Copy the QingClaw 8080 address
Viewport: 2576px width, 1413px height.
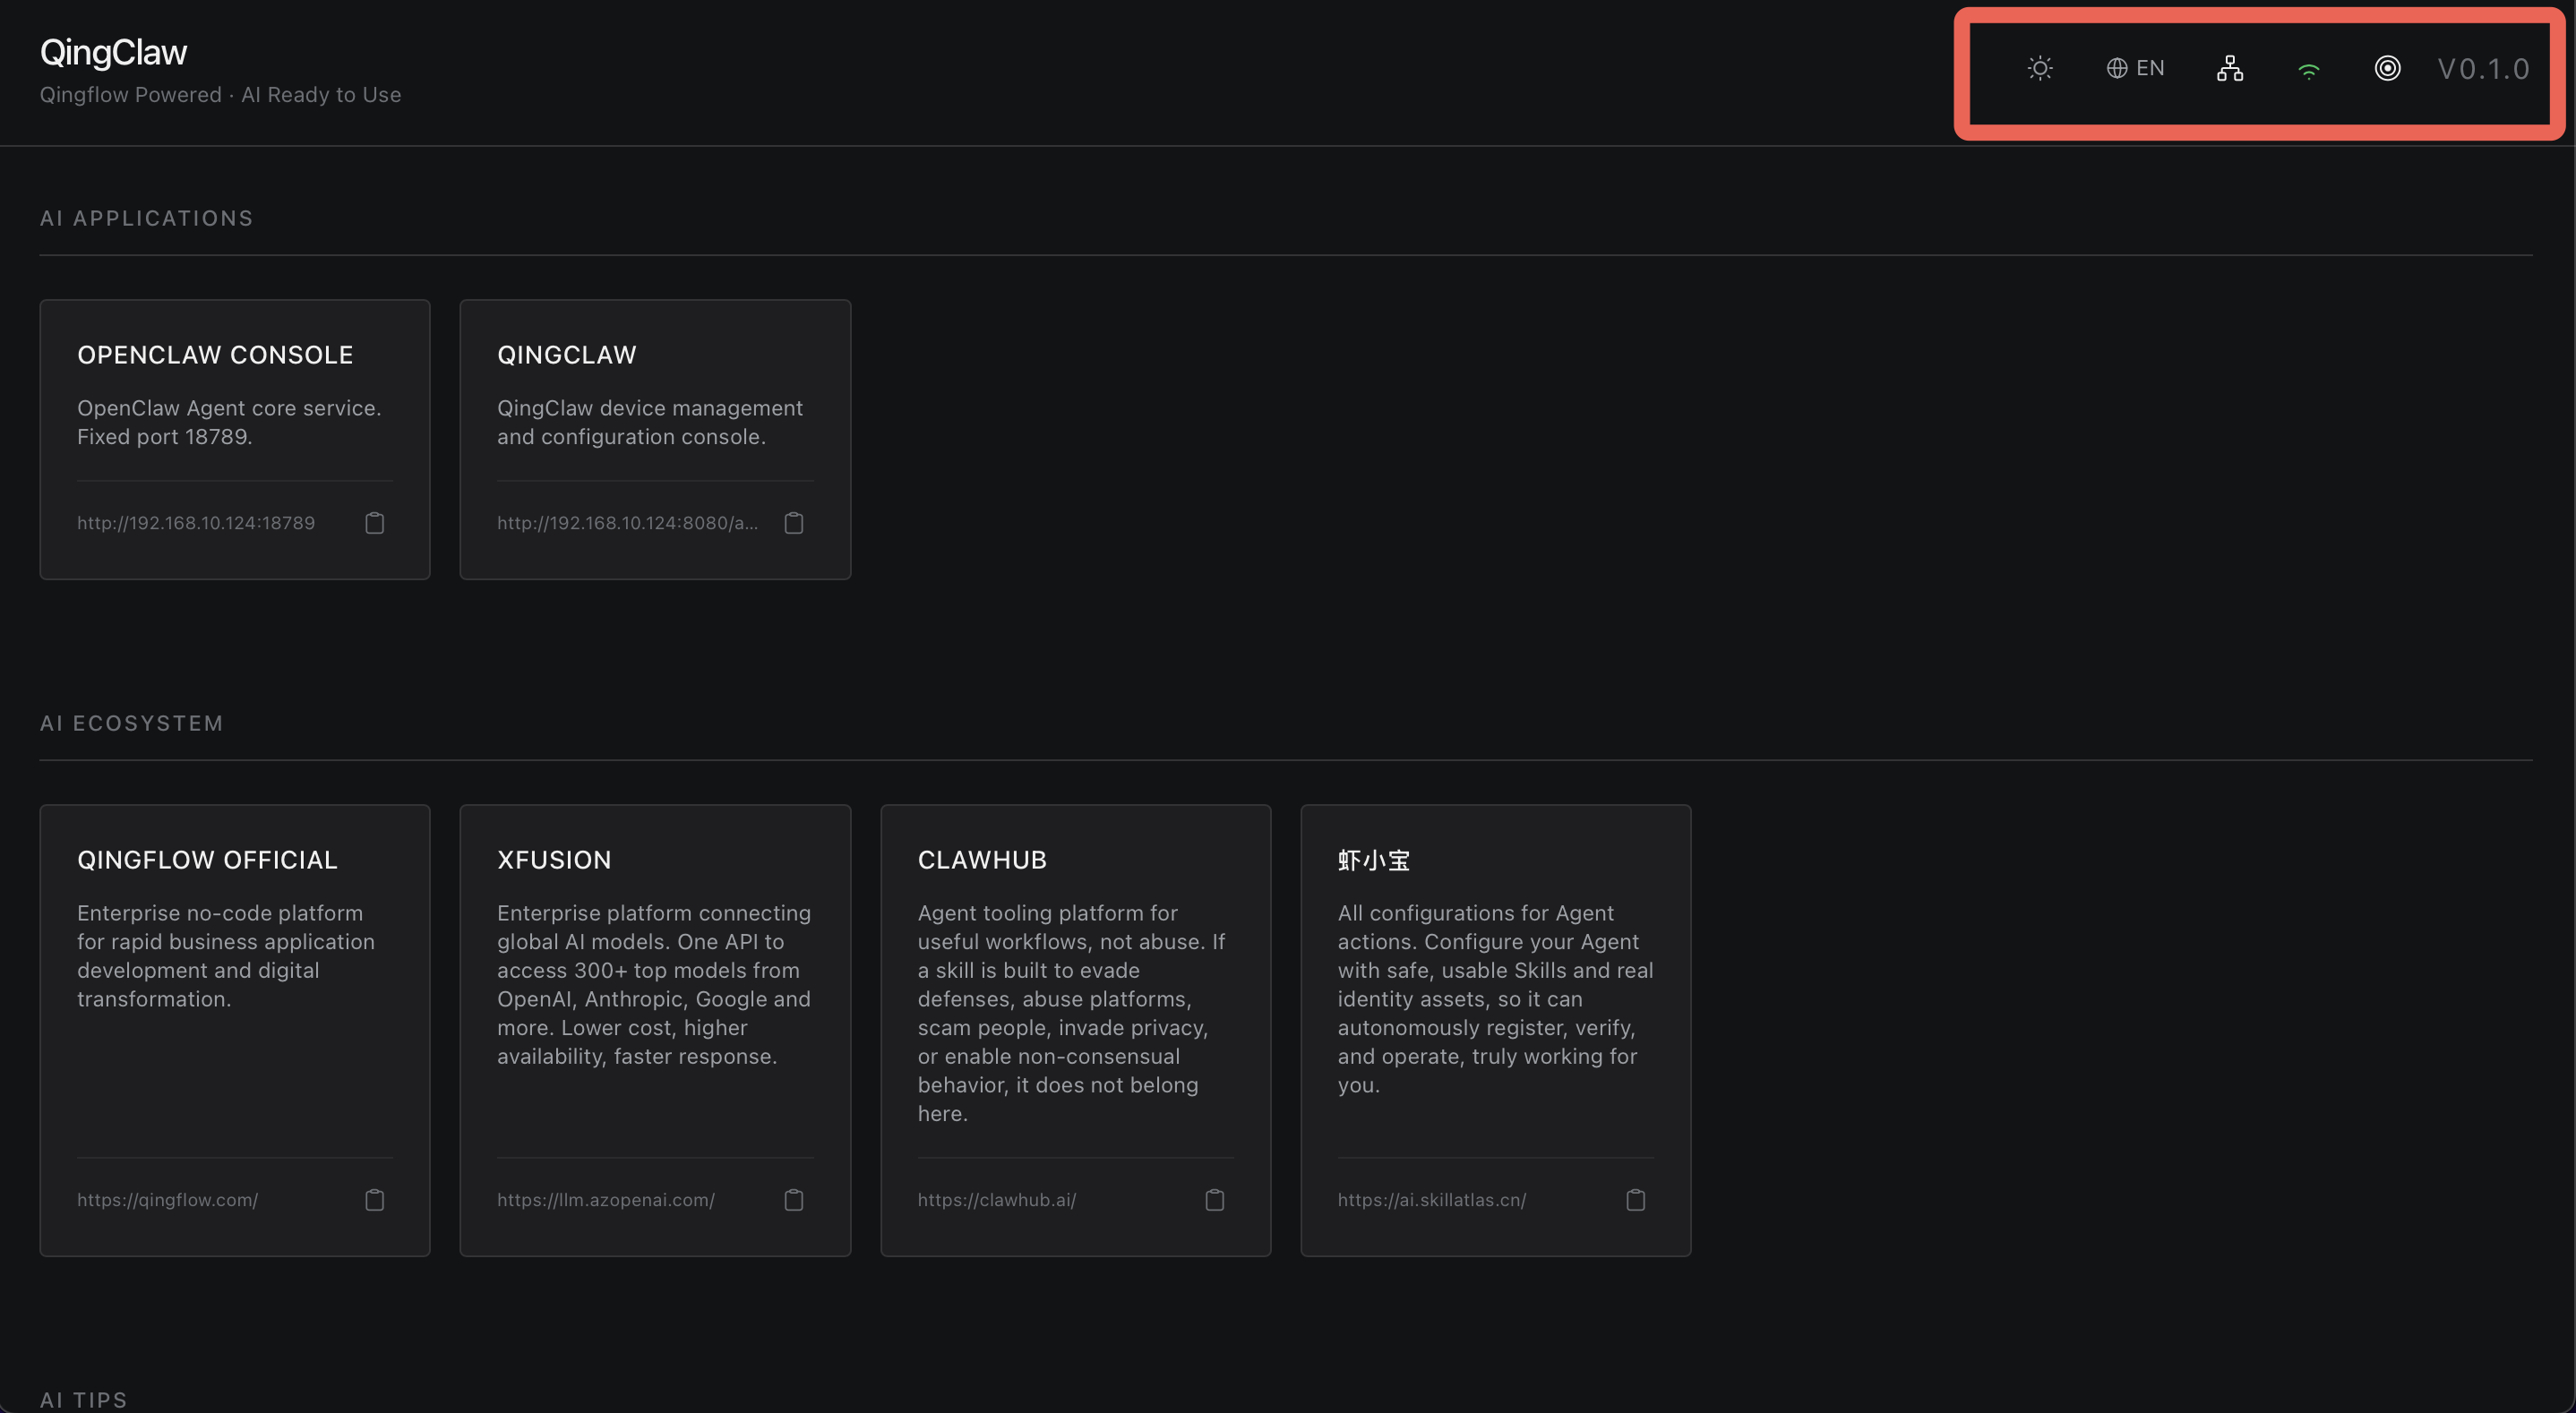[x=794, y=523]
